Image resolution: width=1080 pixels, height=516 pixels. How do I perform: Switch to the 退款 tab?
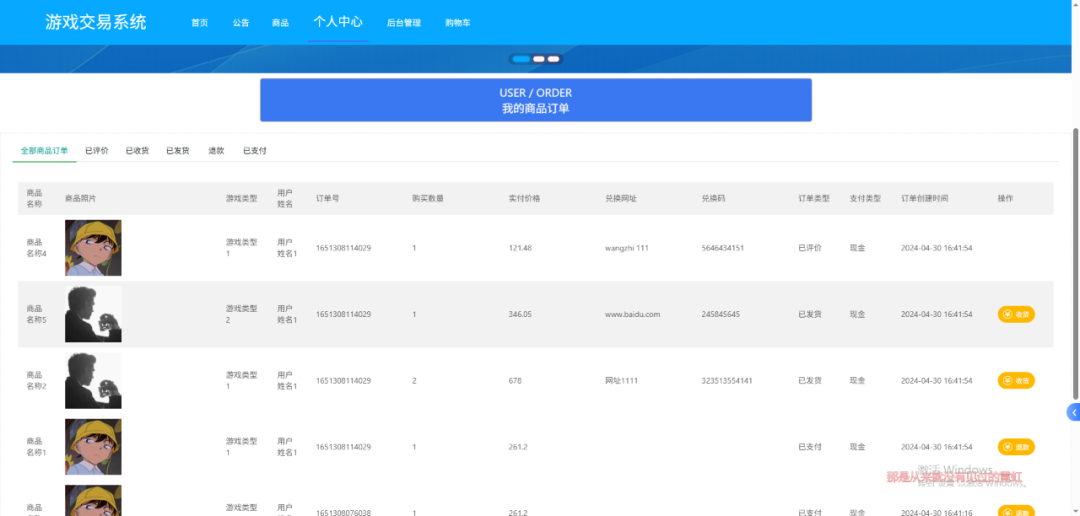coord(216,150)
